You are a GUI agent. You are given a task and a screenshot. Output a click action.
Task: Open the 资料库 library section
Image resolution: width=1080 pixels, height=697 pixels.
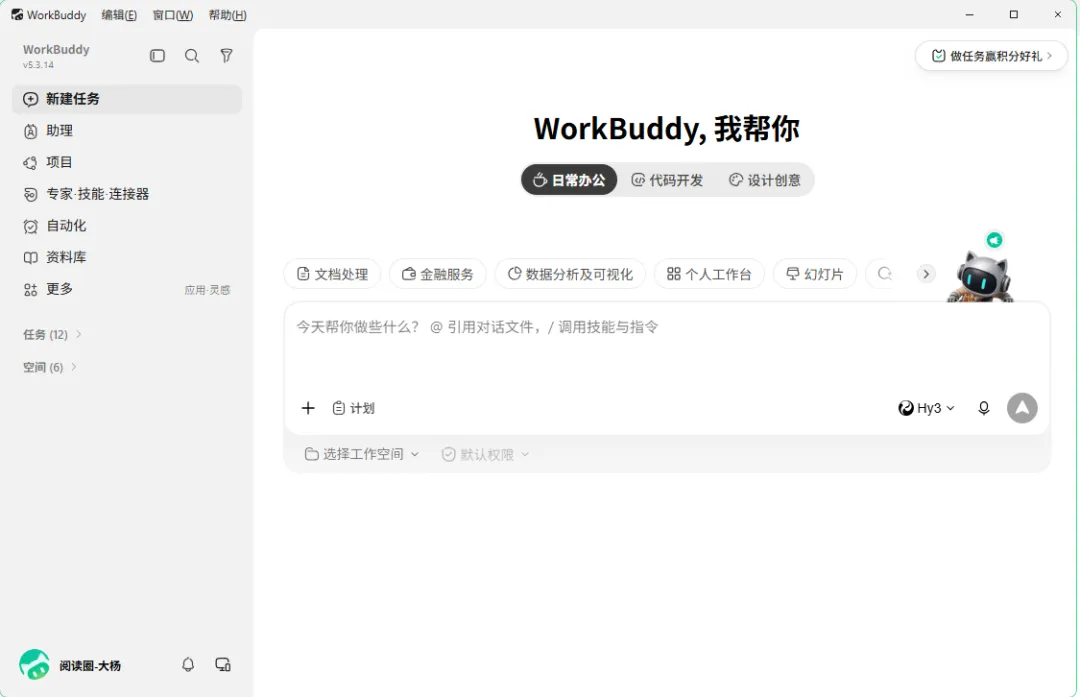tap(127, 258)
